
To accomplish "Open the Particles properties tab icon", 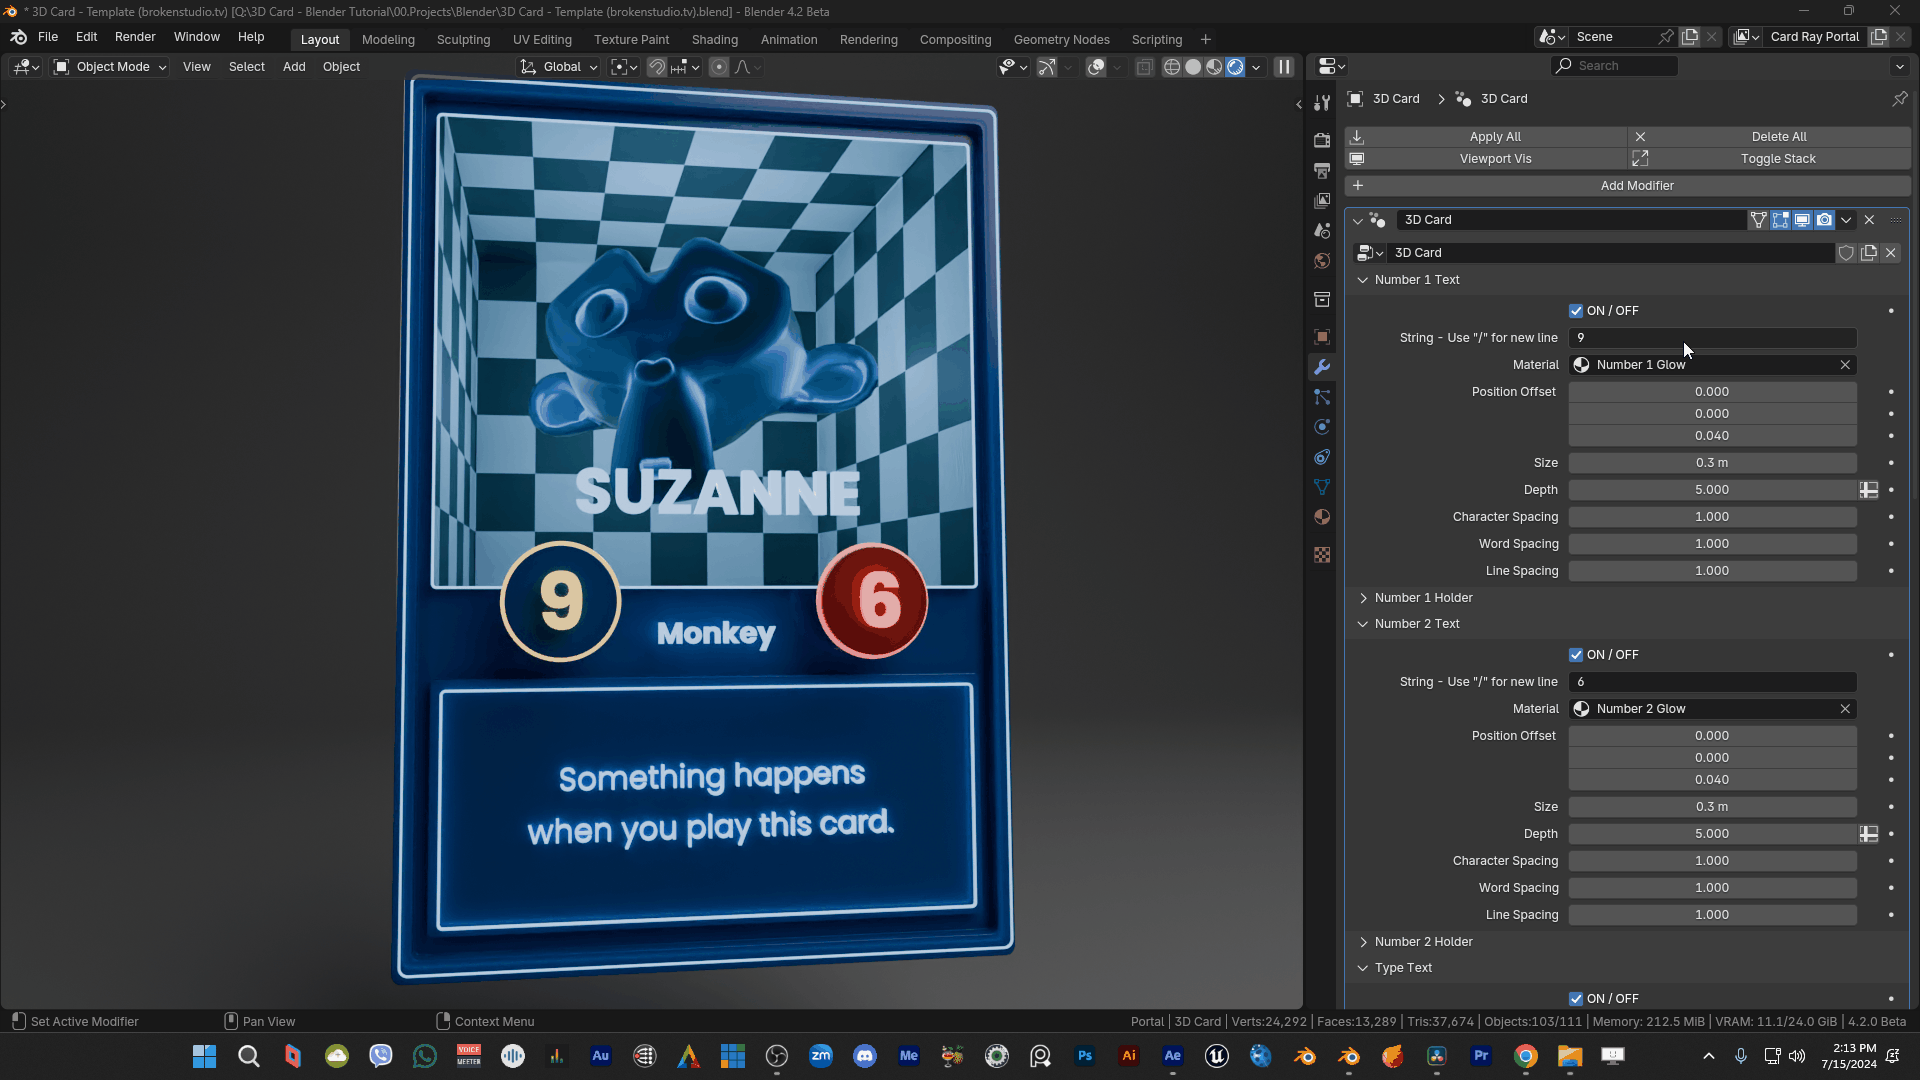I will pos(1322,397).
